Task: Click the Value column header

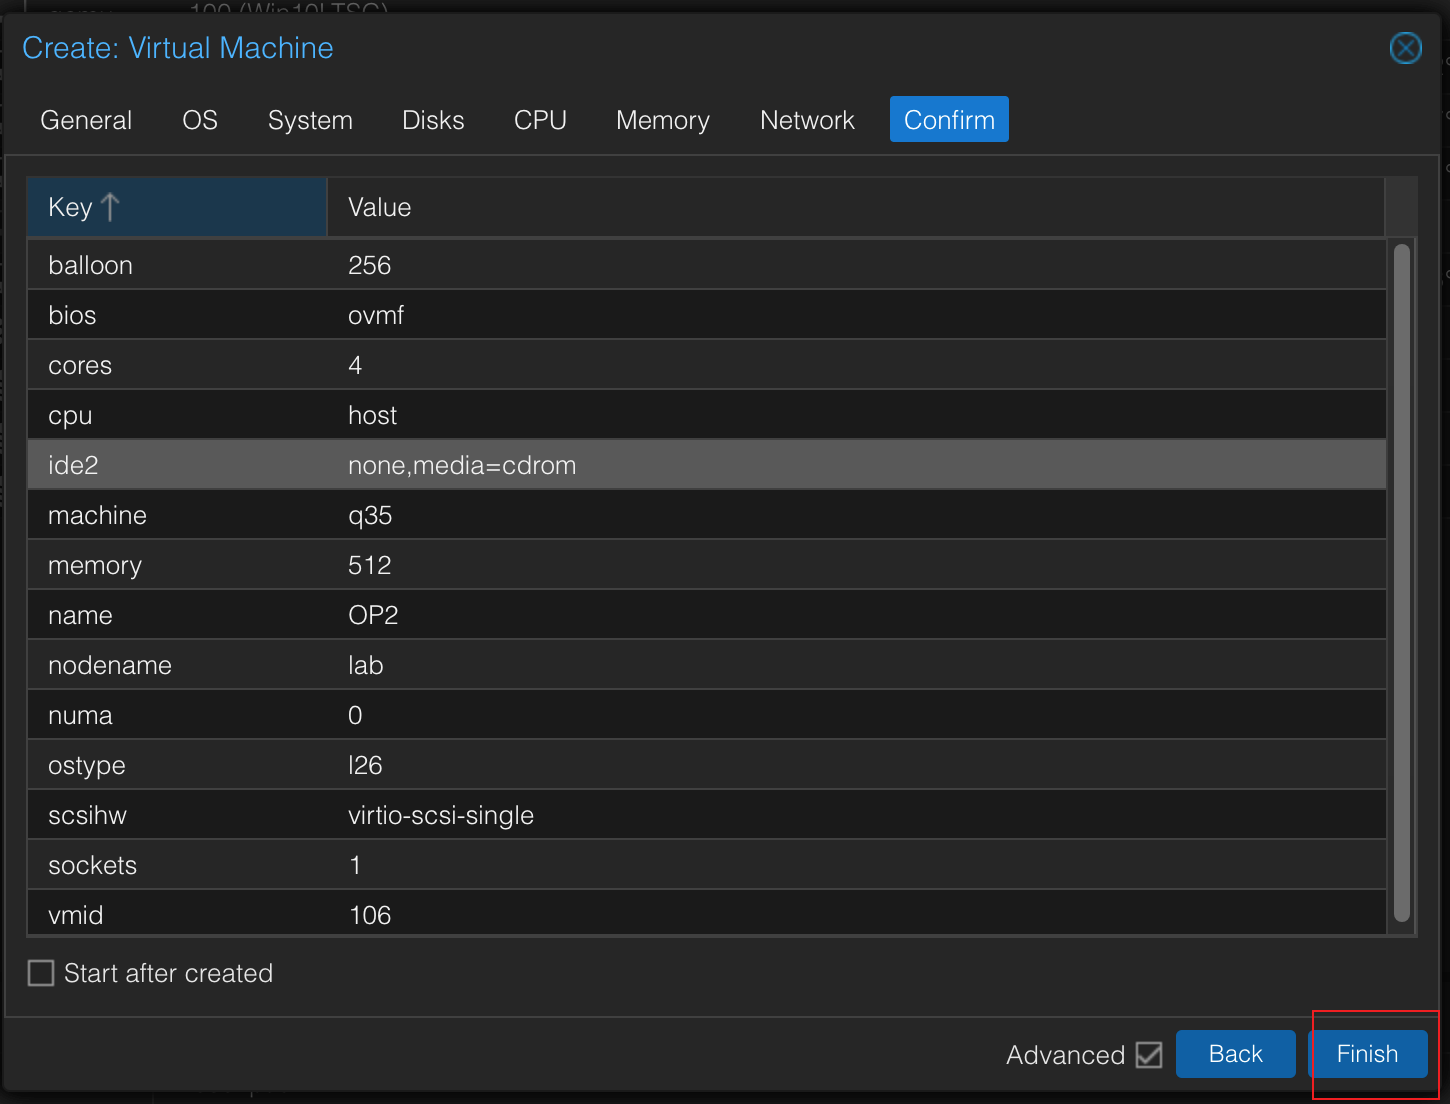Action: tap(856, 207)
